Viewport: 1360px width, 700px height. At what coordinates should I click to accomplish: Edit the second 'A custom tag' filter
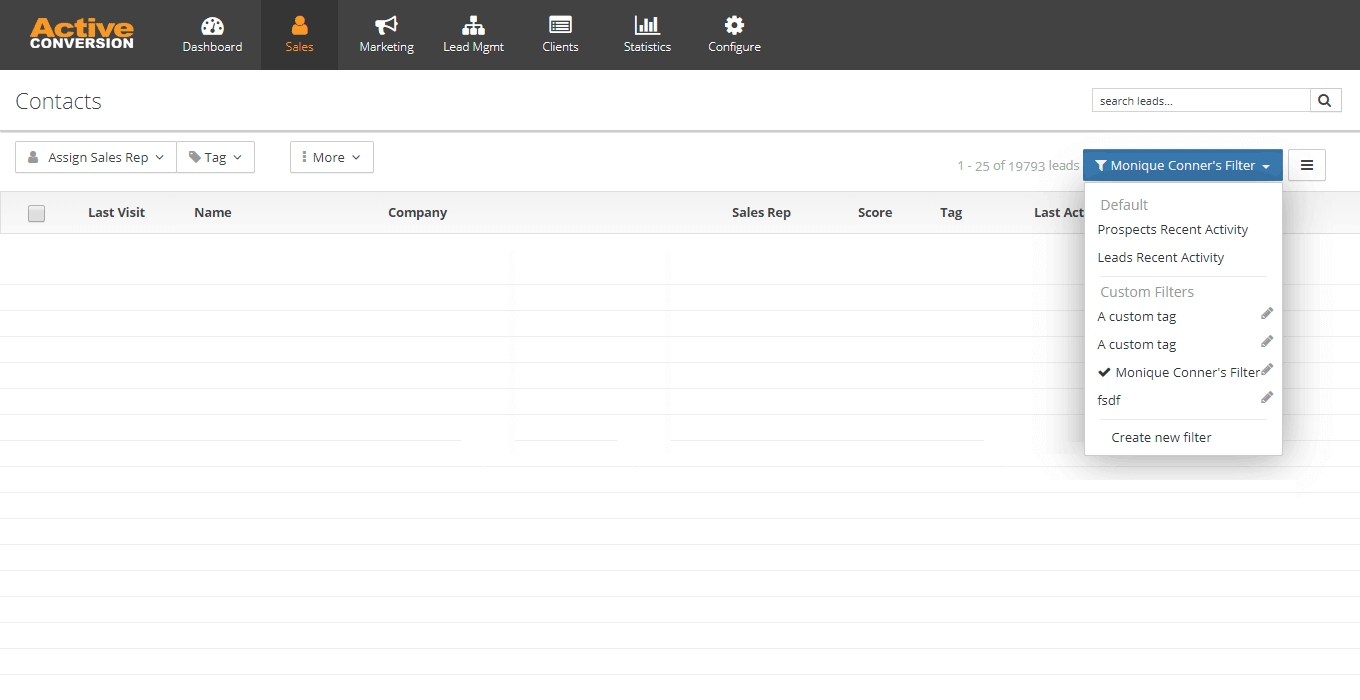tap(1267, 342)
